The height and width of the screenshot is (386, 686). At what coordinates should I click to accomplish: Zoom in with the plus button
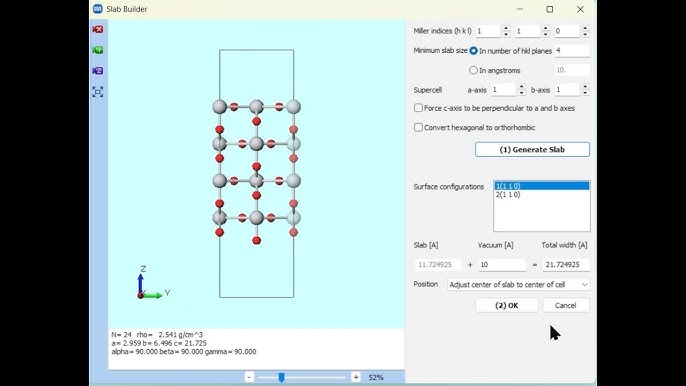[356, 377]
